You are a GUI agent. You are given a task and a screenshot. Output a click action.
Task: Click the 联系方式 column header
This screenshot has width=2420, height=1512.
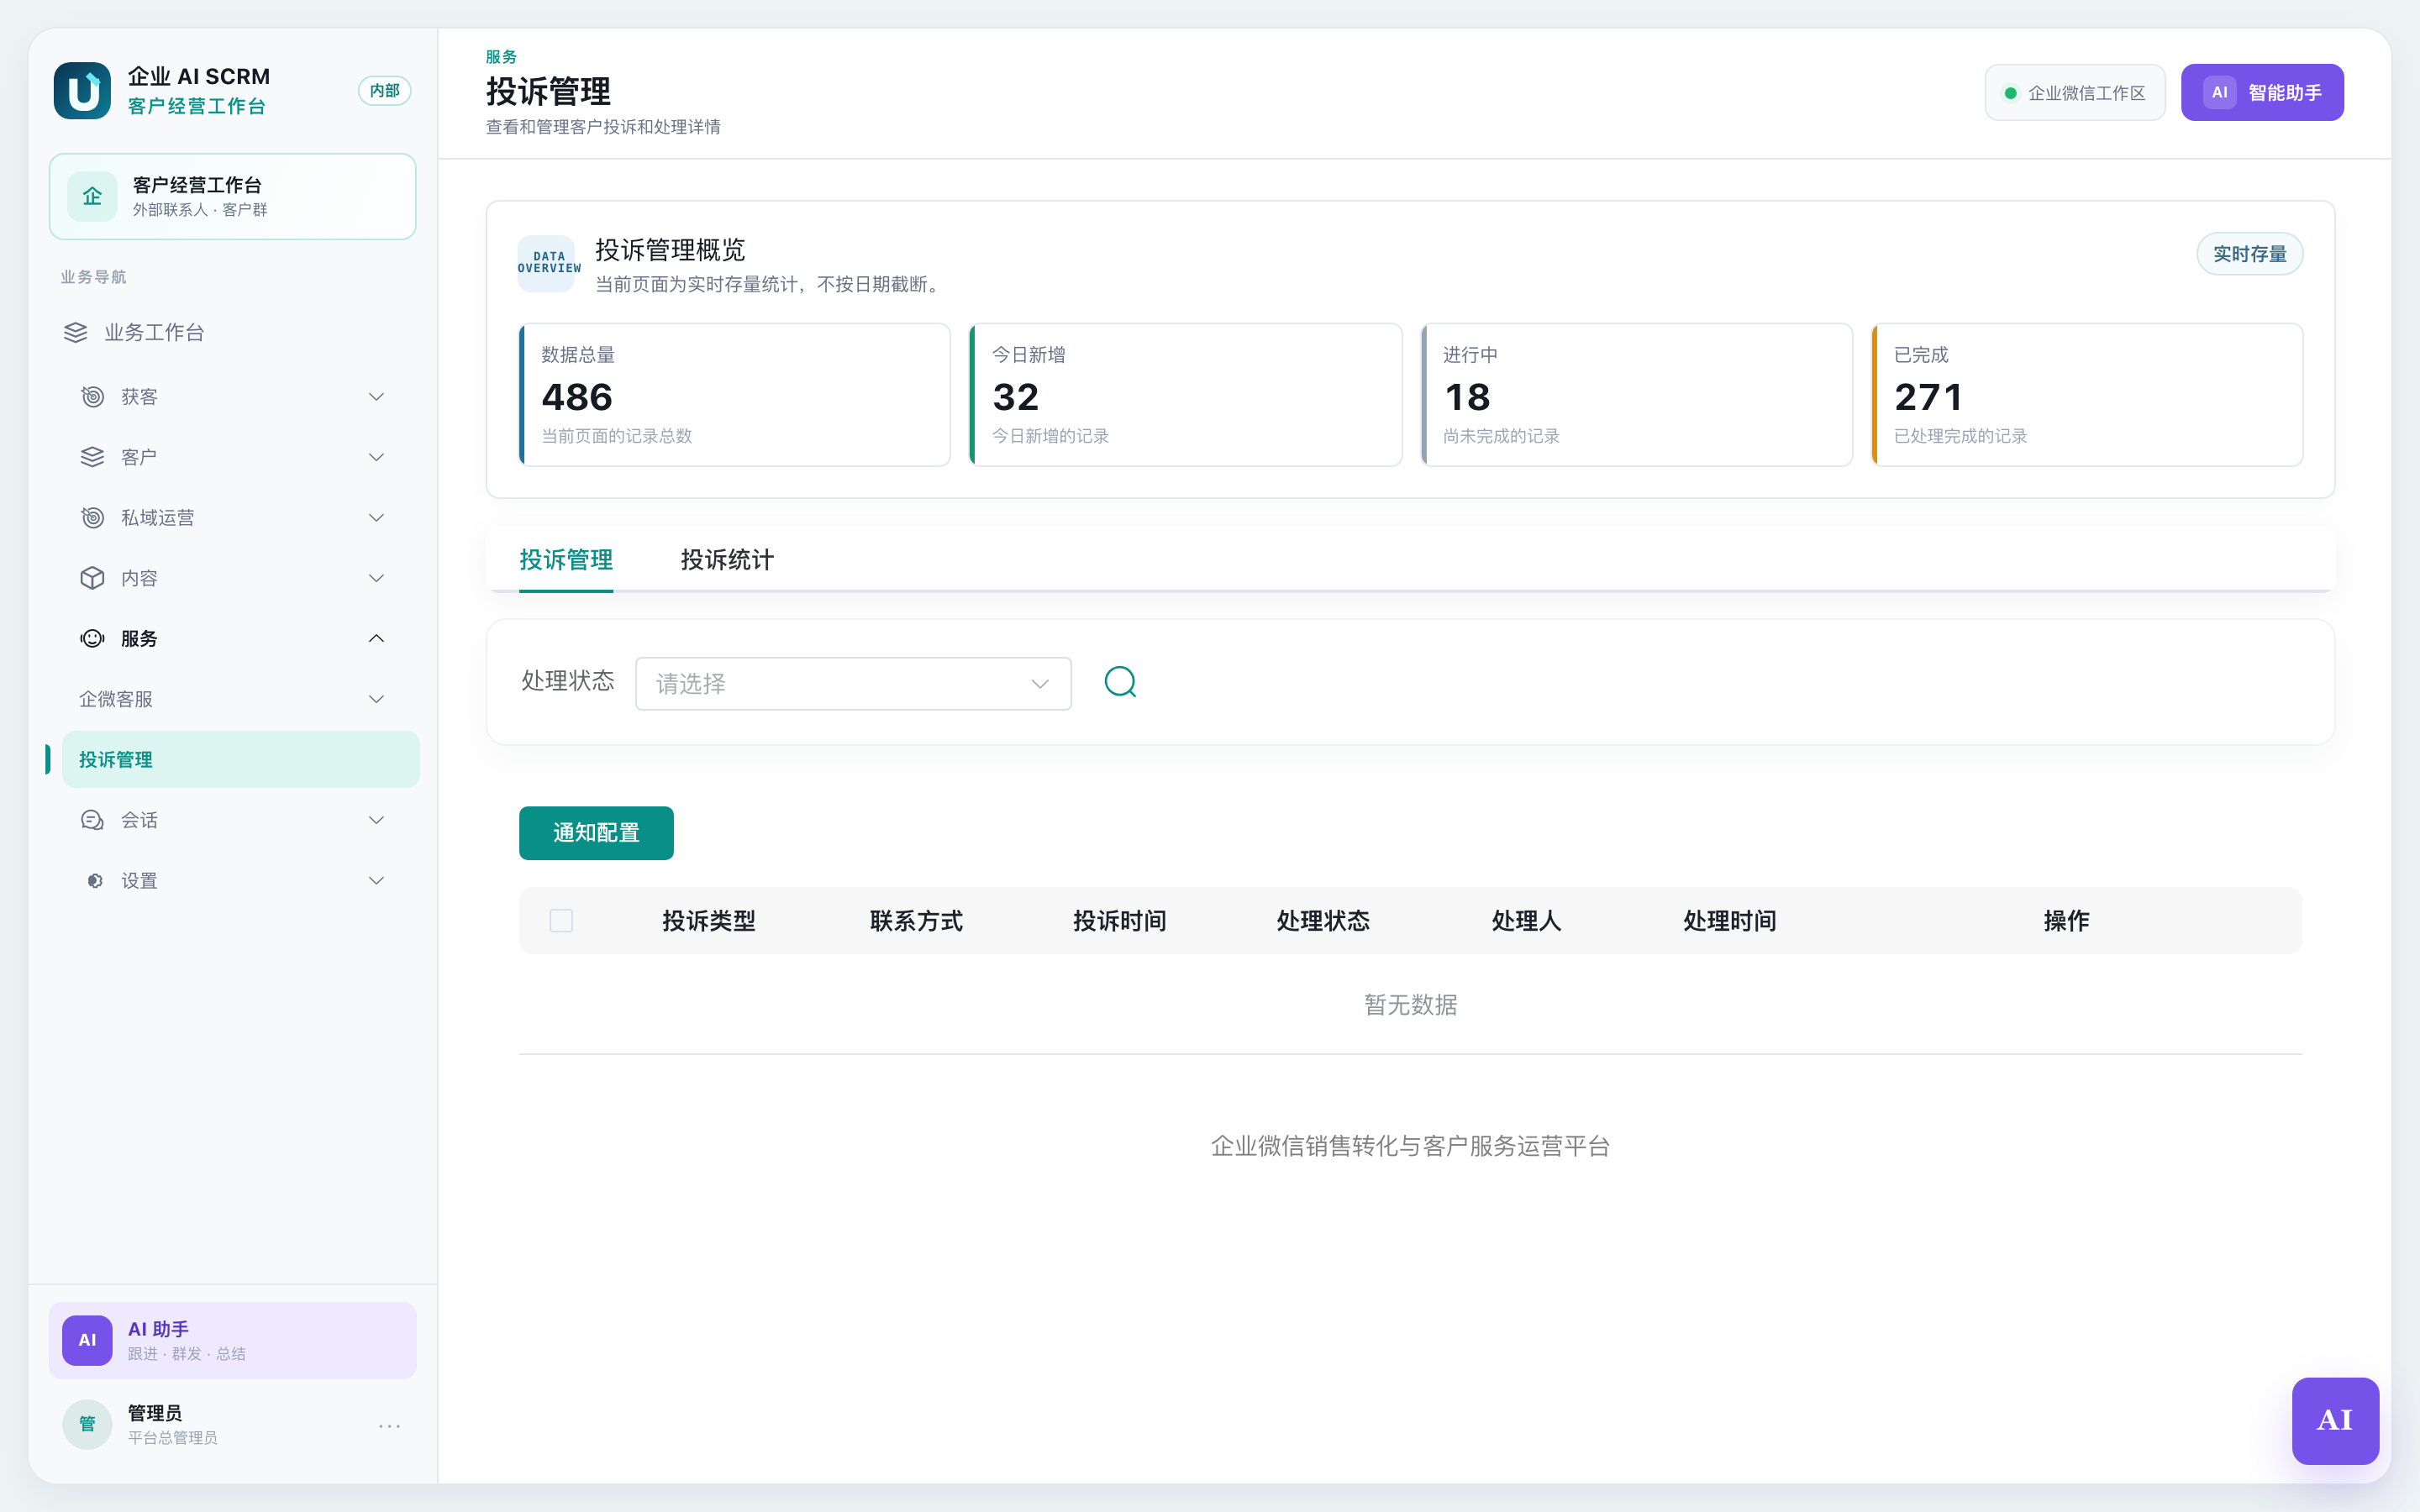[916, 920]
